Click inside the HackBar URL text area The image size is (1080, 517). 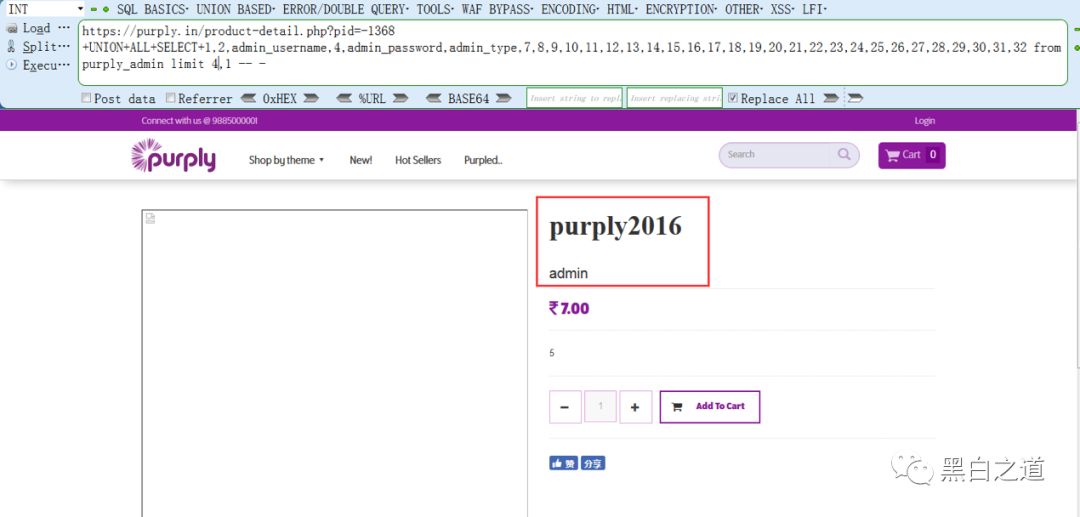[572, 53]
